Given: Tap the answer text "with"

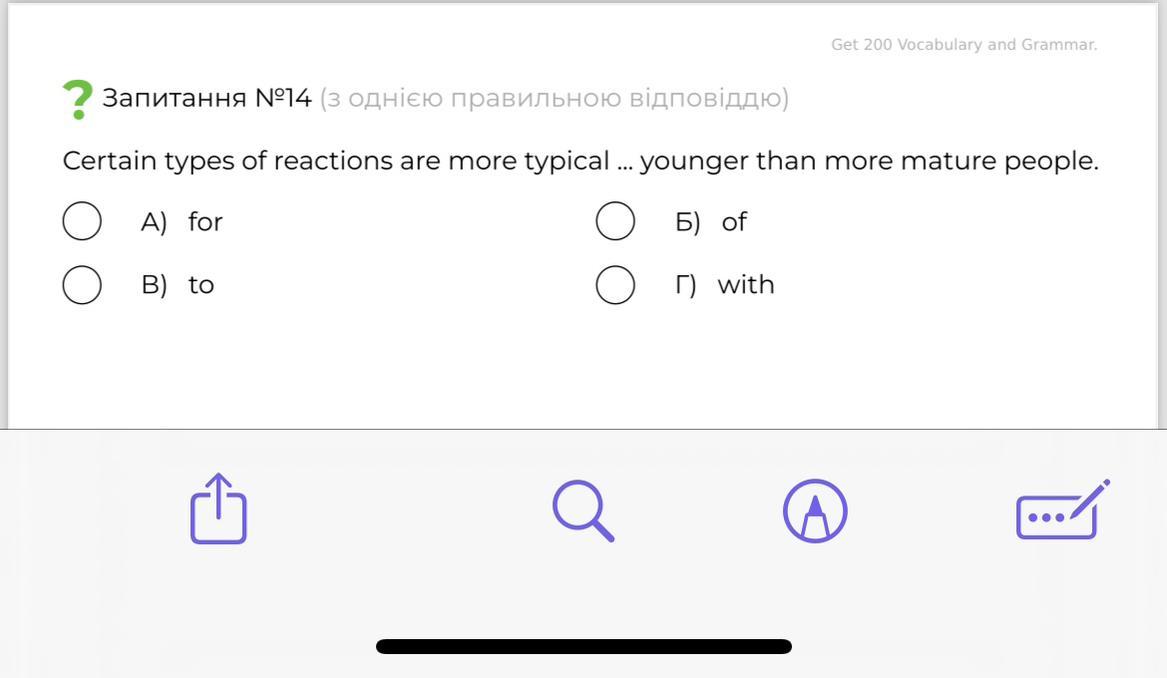Looking at the screenshot, I should point(746,285).
